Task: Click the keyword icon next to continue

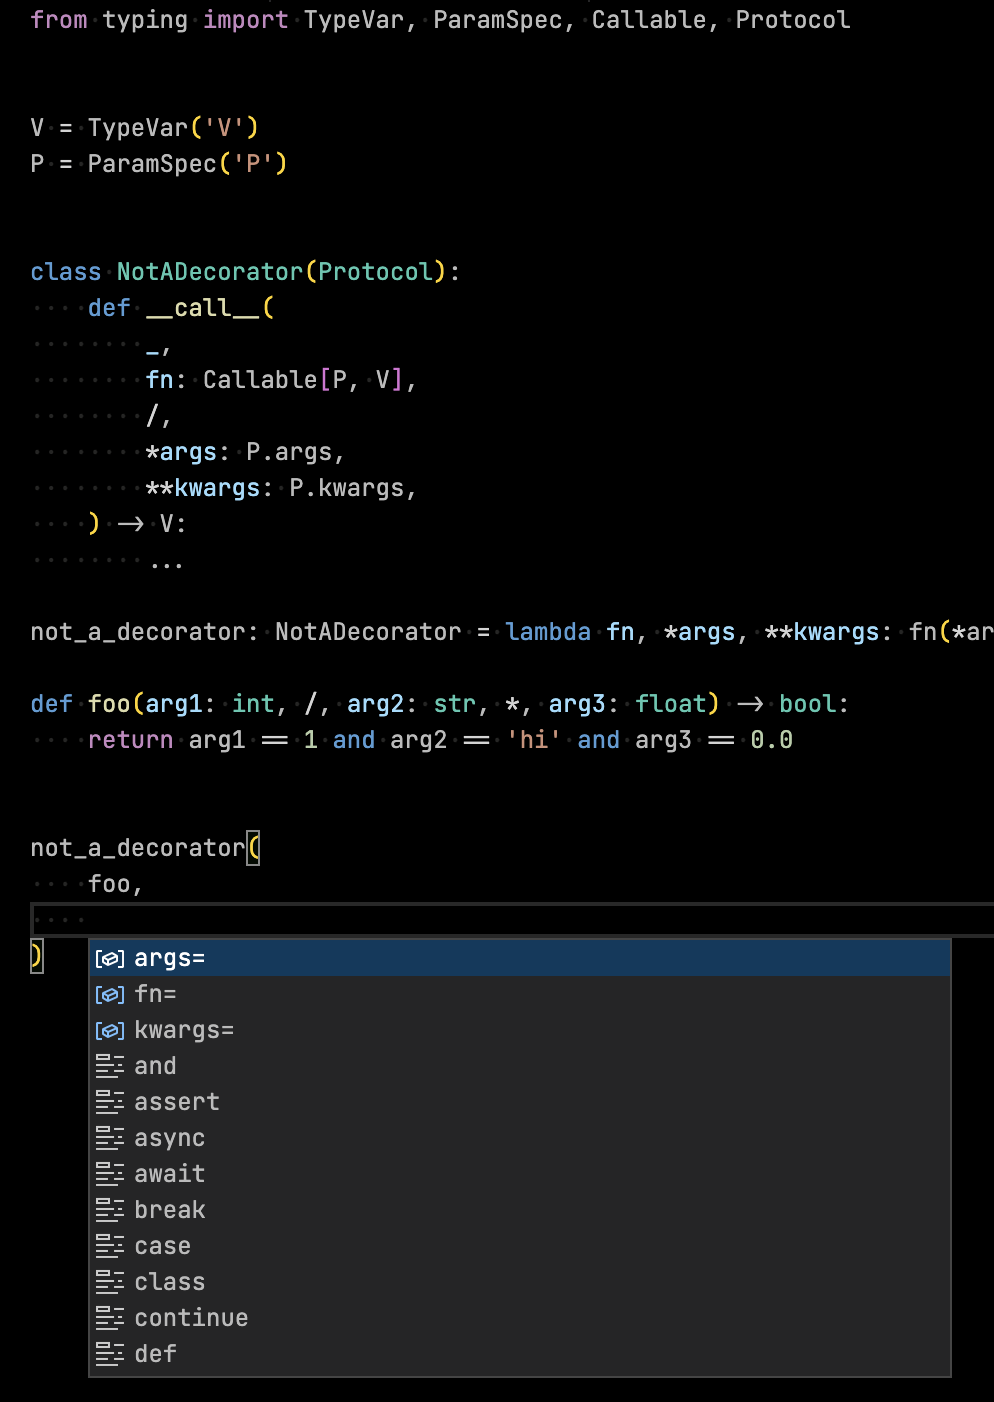Action: tap(110, 1317)
